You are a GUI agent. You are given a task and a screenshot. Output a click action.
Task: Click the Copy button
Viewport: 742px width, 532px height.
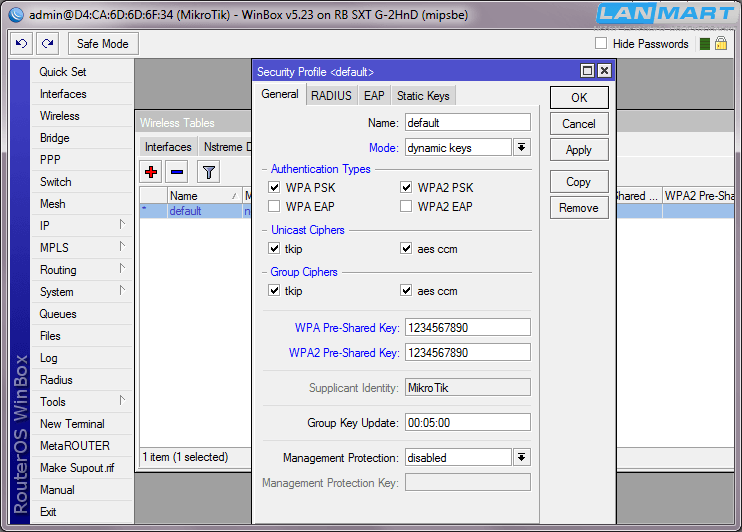(579, 182)
